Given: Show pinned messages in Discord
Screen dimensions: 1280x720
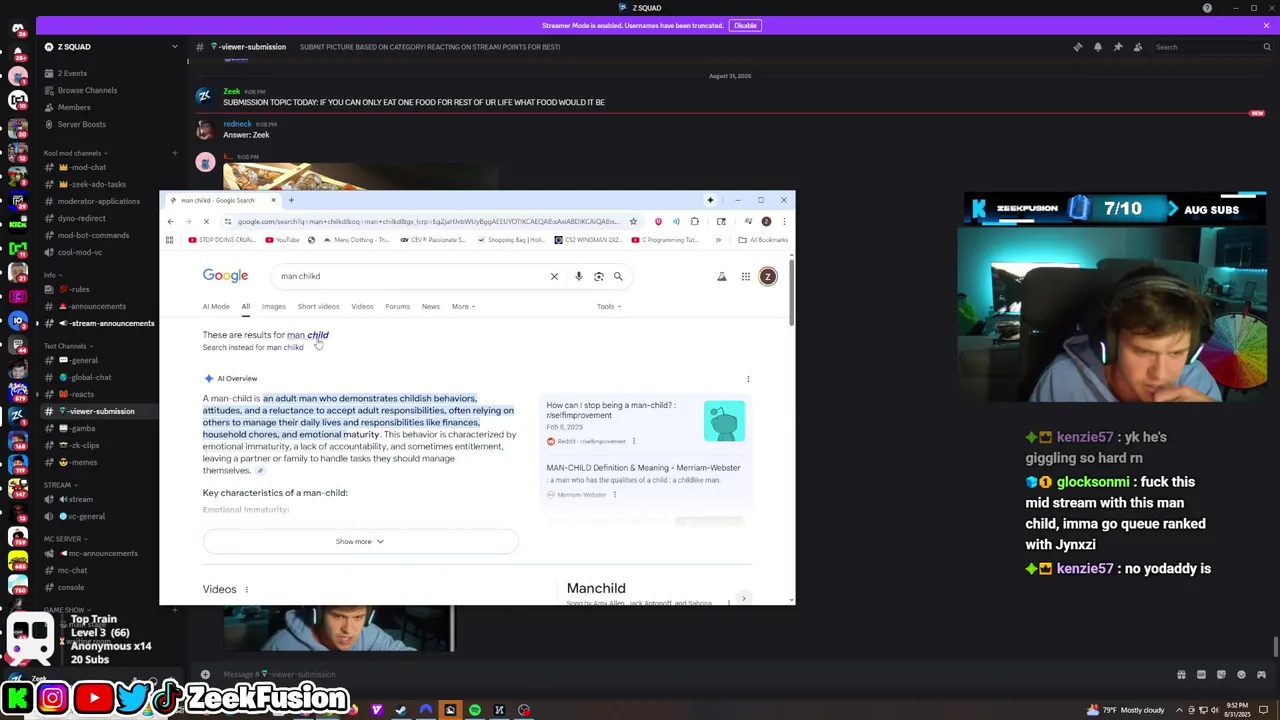Looking at the screenshot, I should [x=1117, y=47].
